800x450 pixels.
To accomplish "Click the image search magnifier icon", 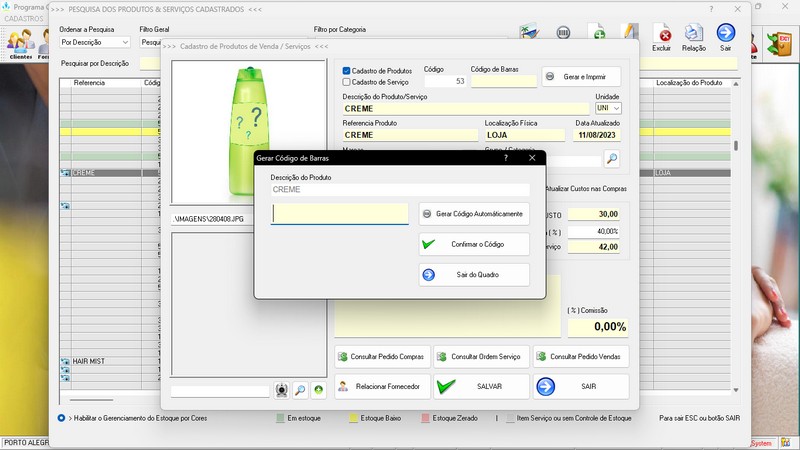I will pyautogui.click(x=301, y=390).
